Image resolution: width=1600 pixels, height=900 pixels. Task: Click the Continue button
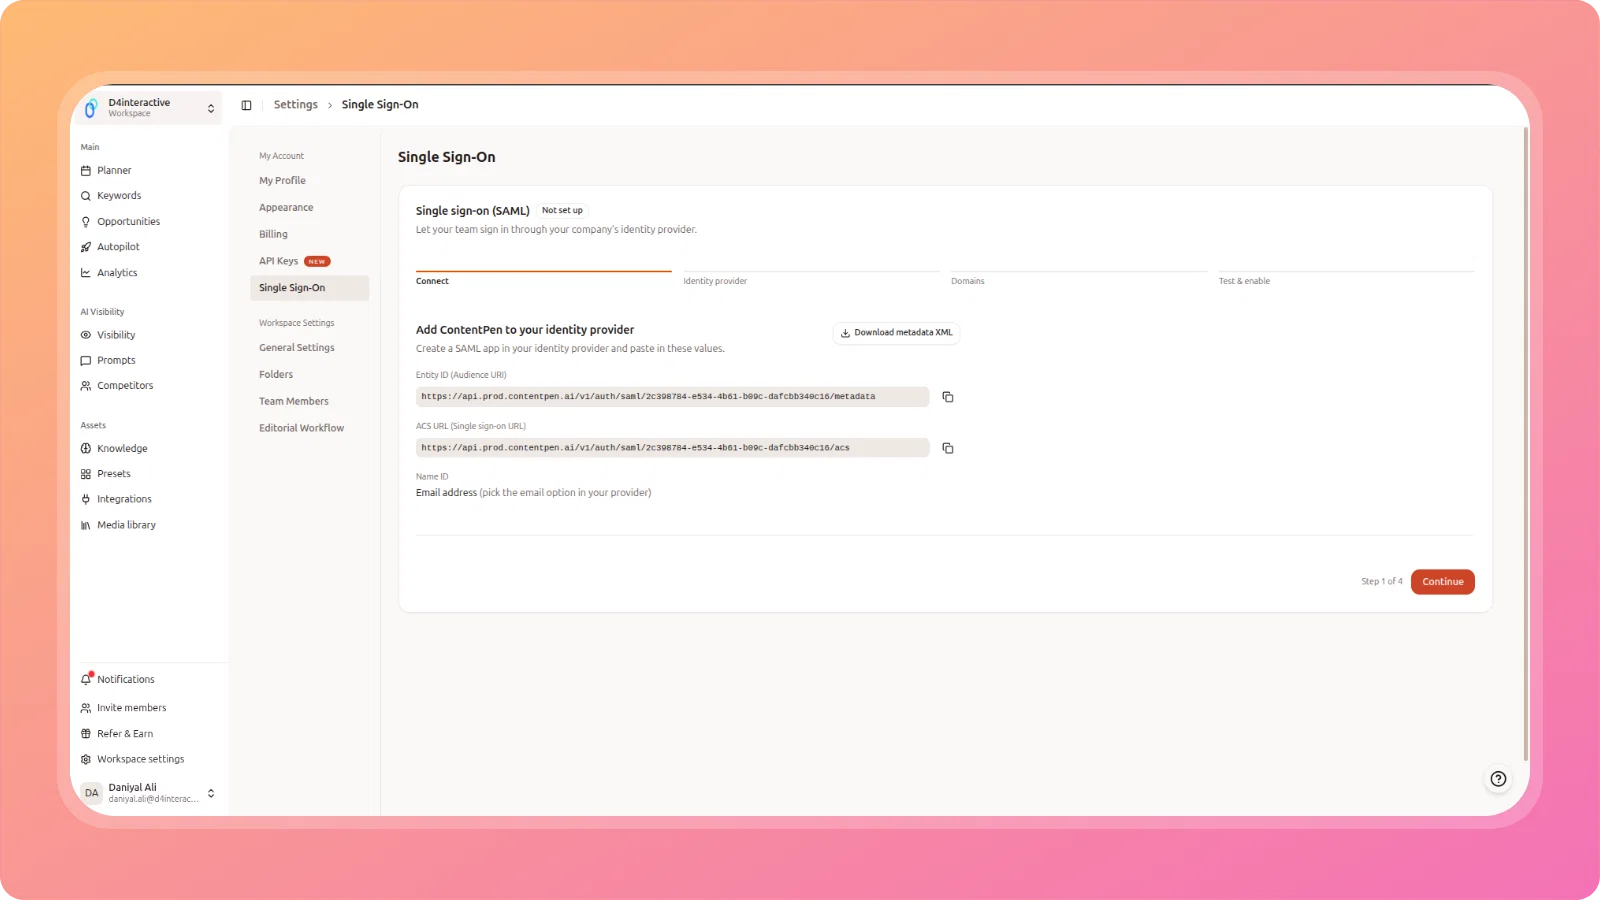pyautogui.click(x=1442, y=582)
